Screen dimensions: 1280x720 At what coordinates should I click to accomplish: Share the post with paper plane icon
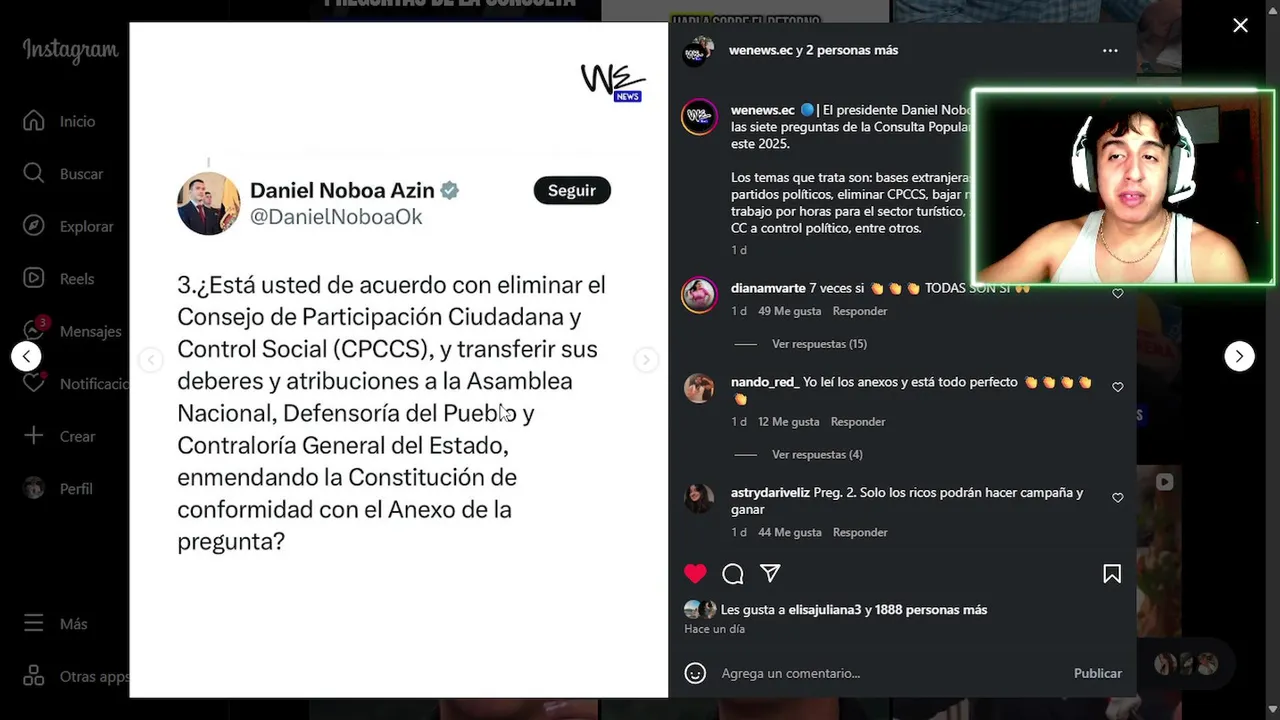point(770,573)
